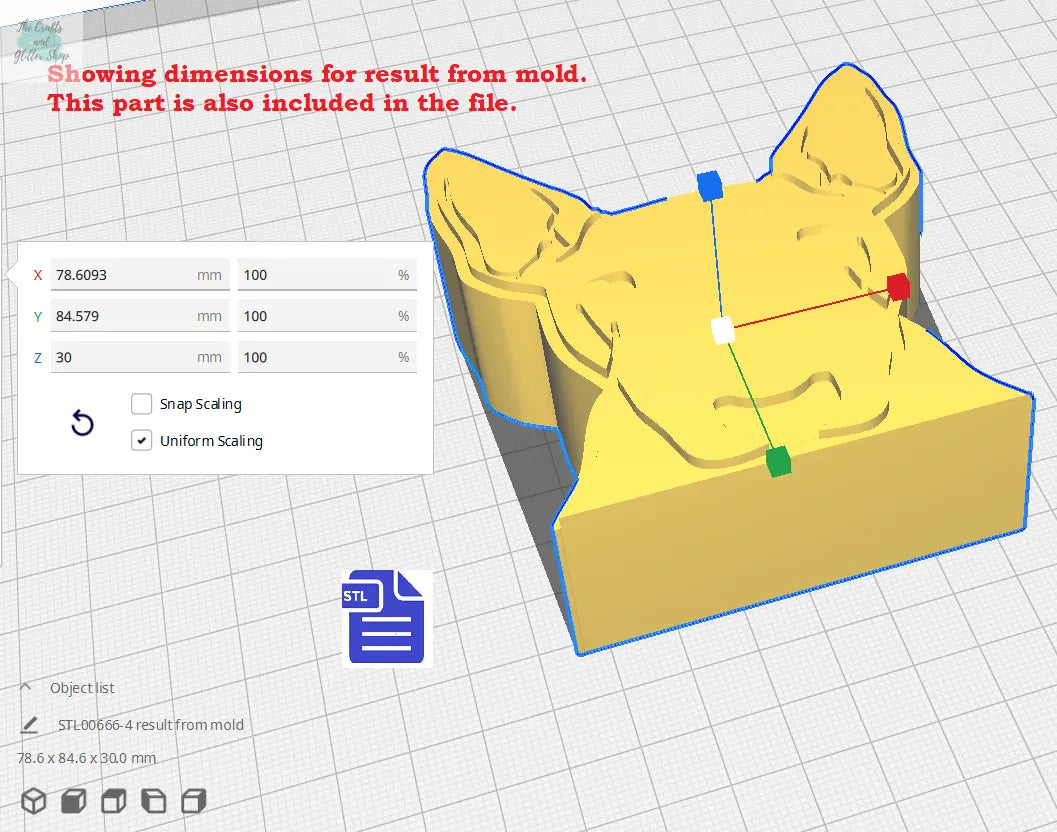This screenshot has width=1057, height=832.
Task: Select the Top view cube icon
Action: pyautogui.click(x=113, y=801)
